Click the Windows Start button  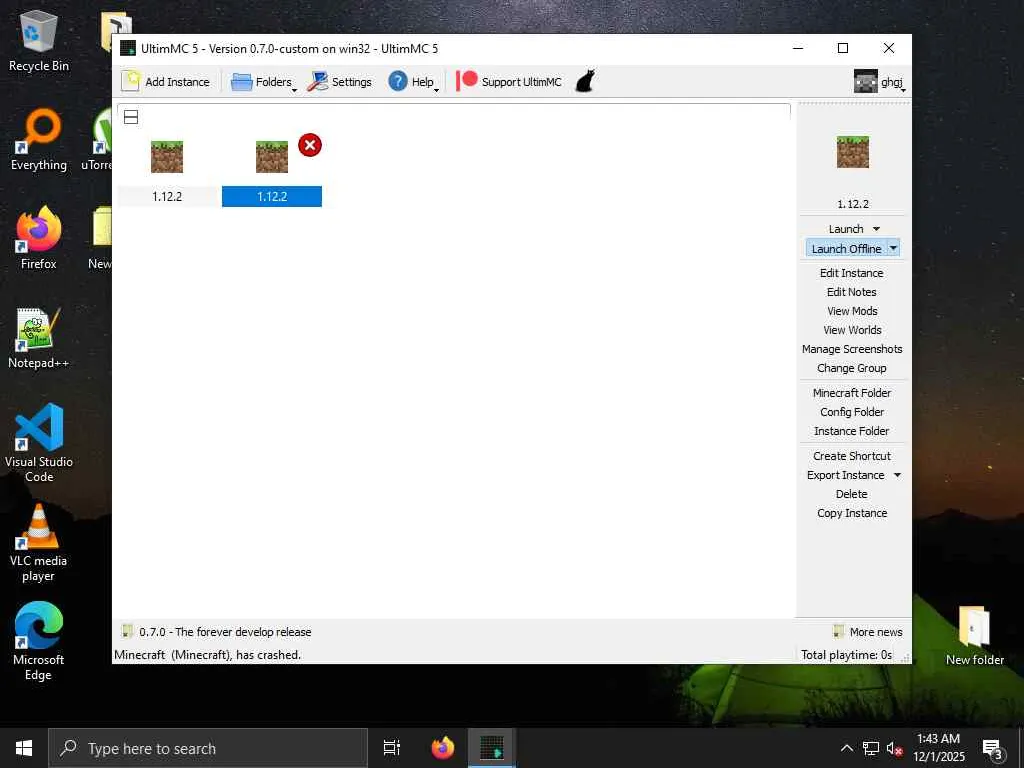[x=24, y=748]
